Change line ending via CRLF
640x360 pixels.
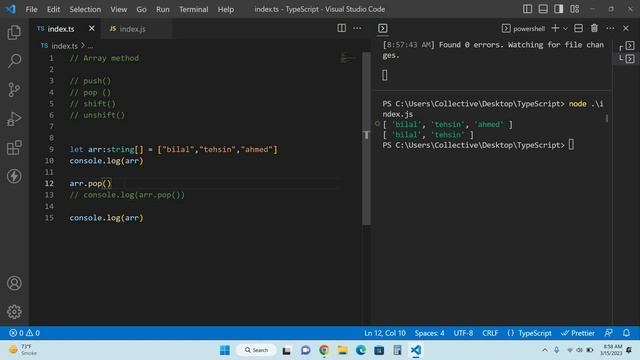click(490, 333)
